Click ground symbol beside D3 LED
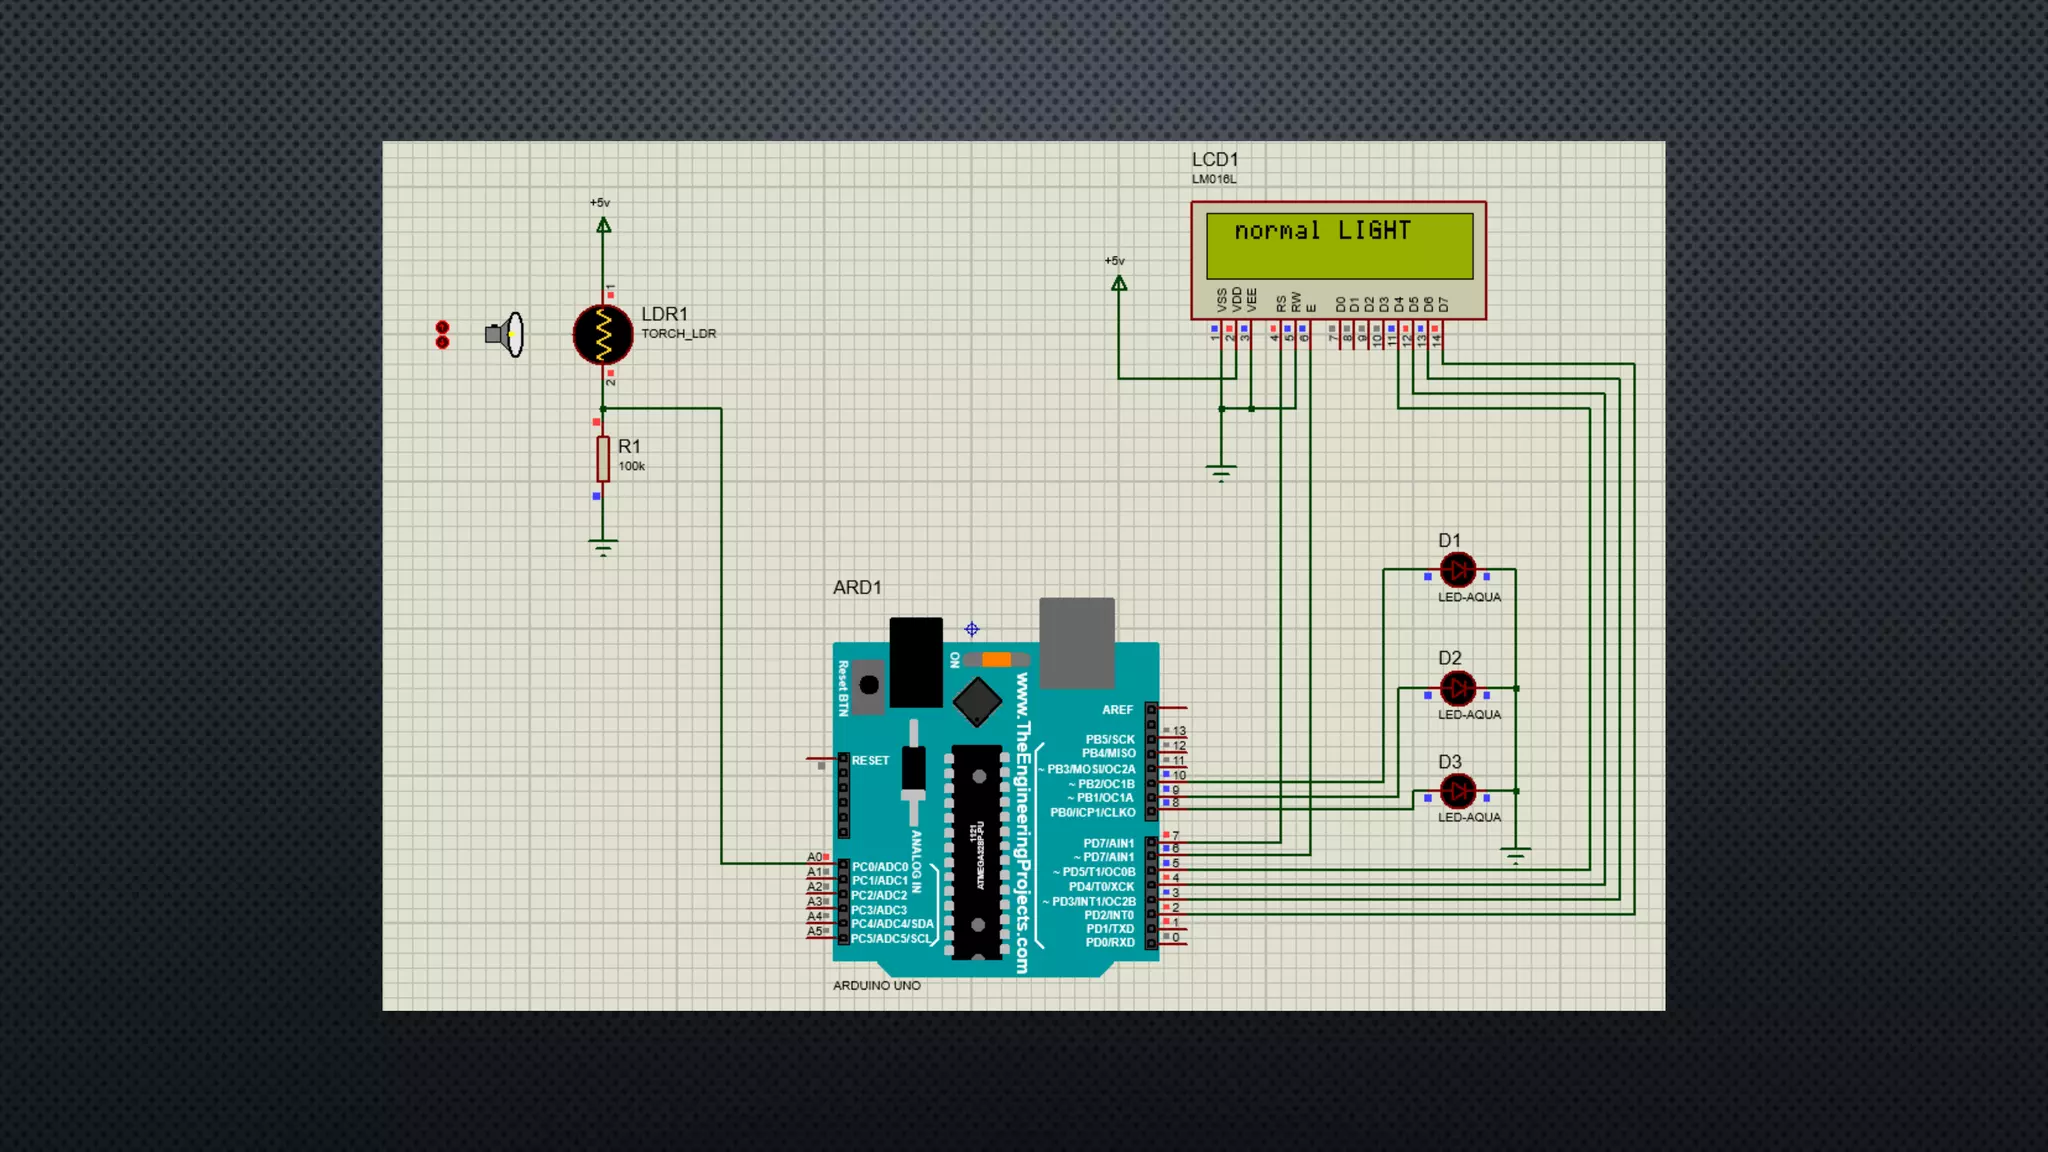 click(x=1516, y=855)
